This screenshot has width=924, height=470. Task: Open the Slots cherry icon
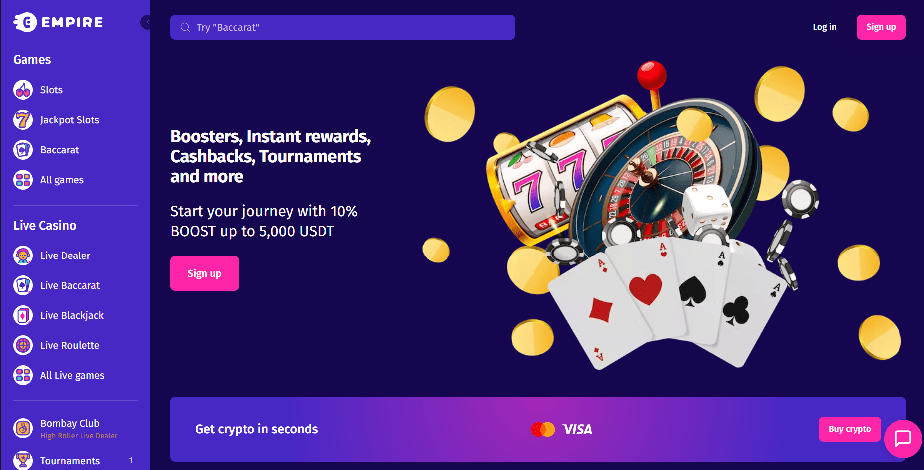[x=23, y=90]
